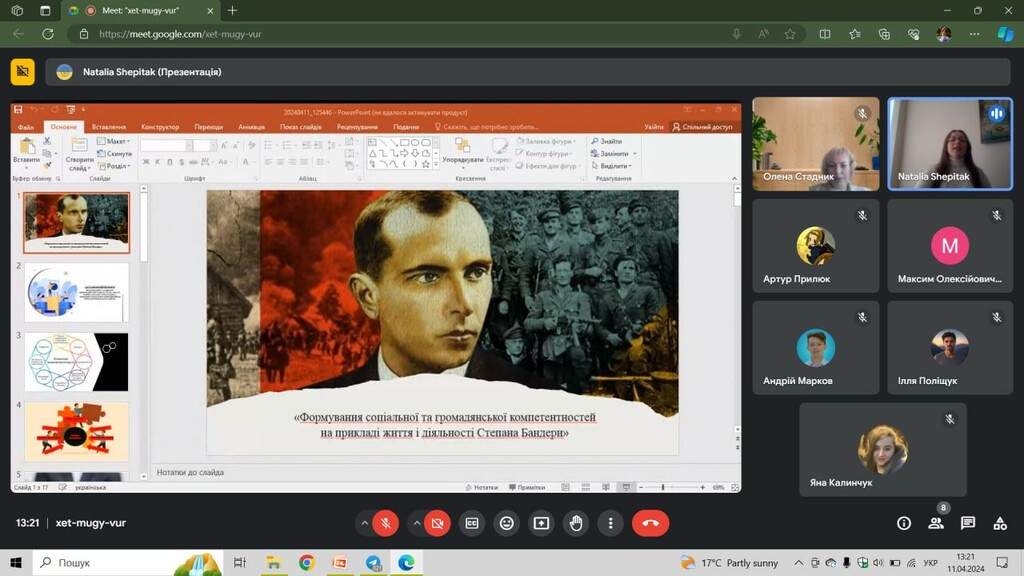Expand video settings arrow beside camera
This screenshot has height=576, width=1024.
416,523
